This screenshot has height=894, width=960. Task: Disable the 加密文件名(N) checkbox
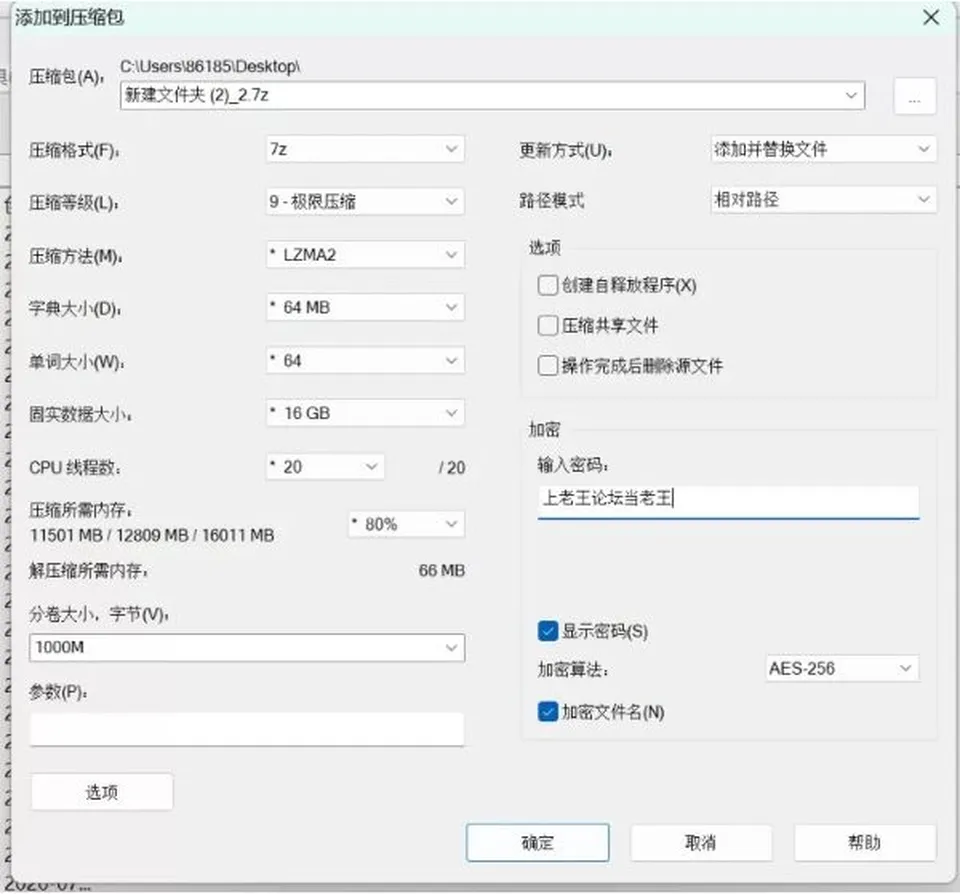[547, 712]
